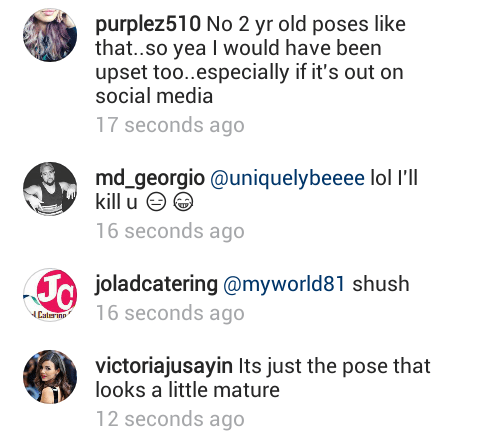Click '16 seconds ago' under joladcatering's comment
This screenshot has width=478, height=431.
click(170, 313)
